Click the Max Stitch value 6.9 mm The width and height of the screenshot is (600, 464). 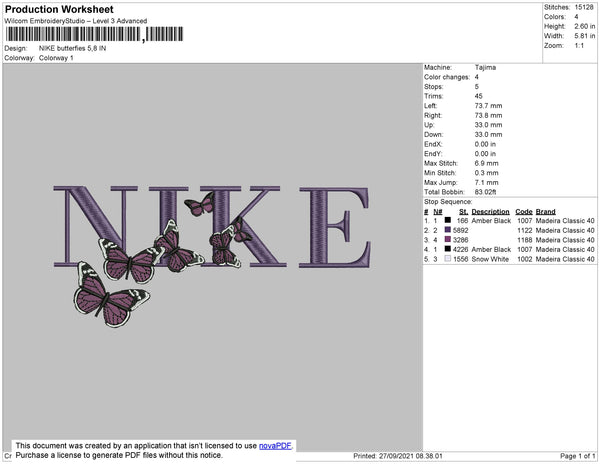click(x=486, y=163)
